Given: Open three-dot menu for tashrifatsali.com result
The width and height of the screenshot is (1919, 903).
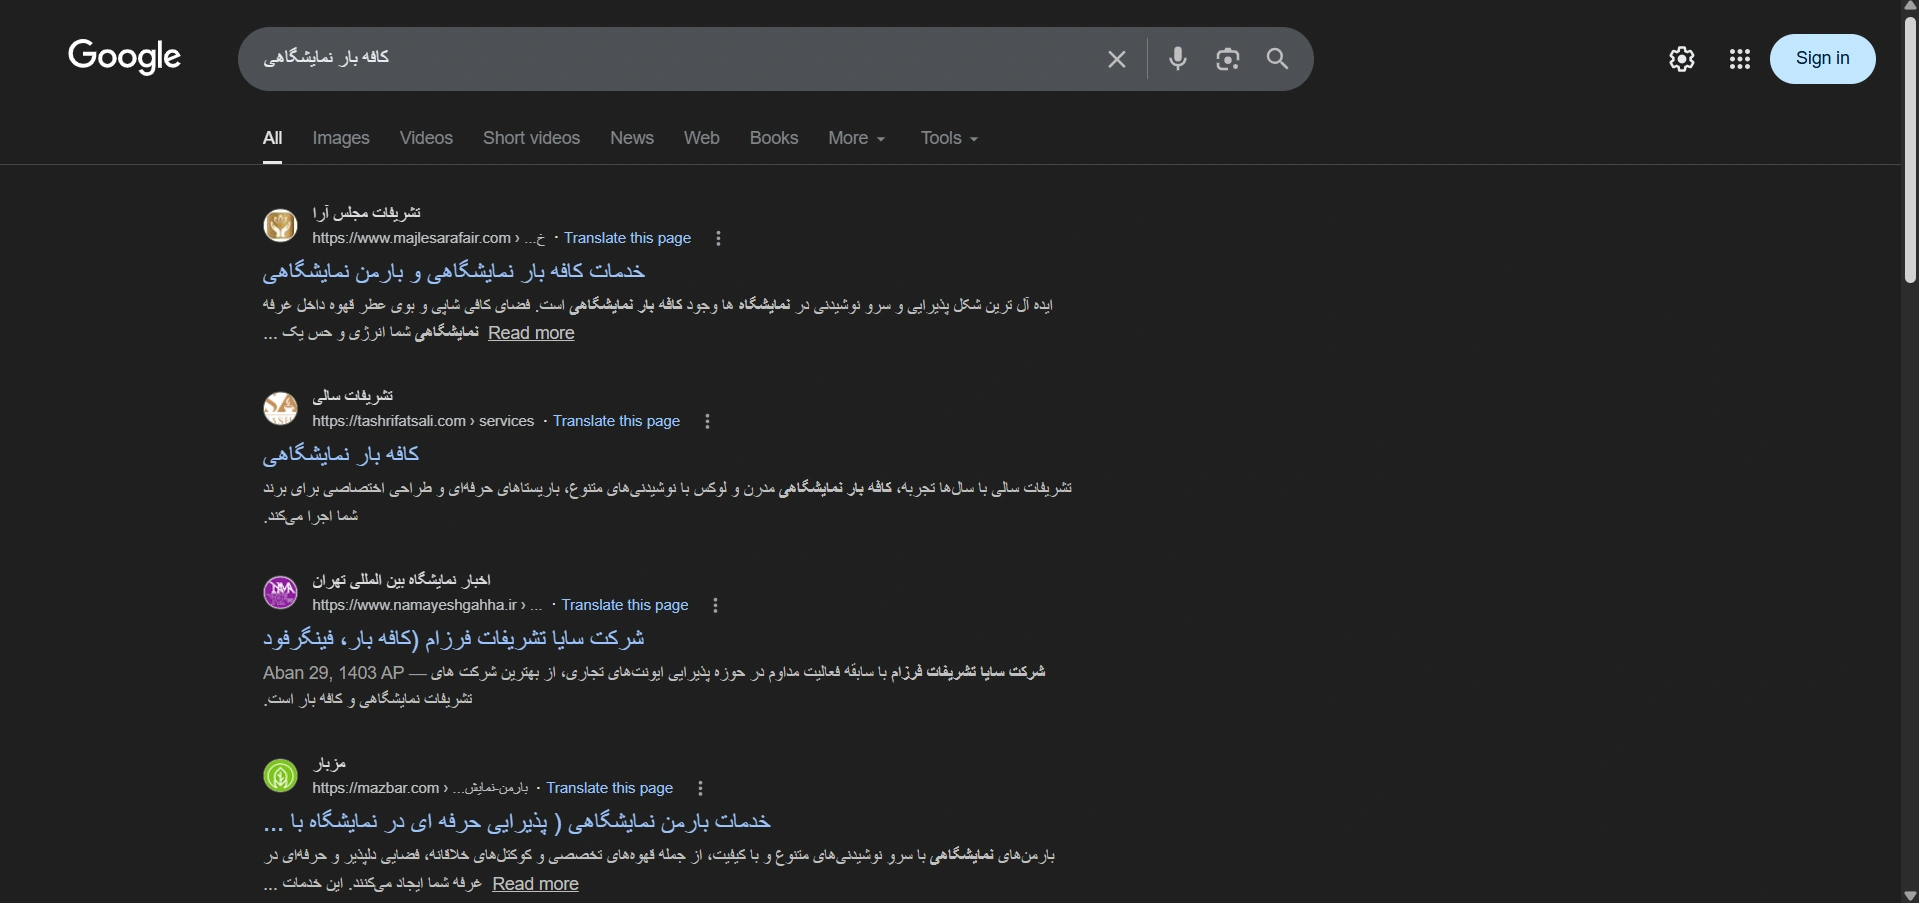Looking at the screenshot, I should pyautogui.click(x=707, y=421).
